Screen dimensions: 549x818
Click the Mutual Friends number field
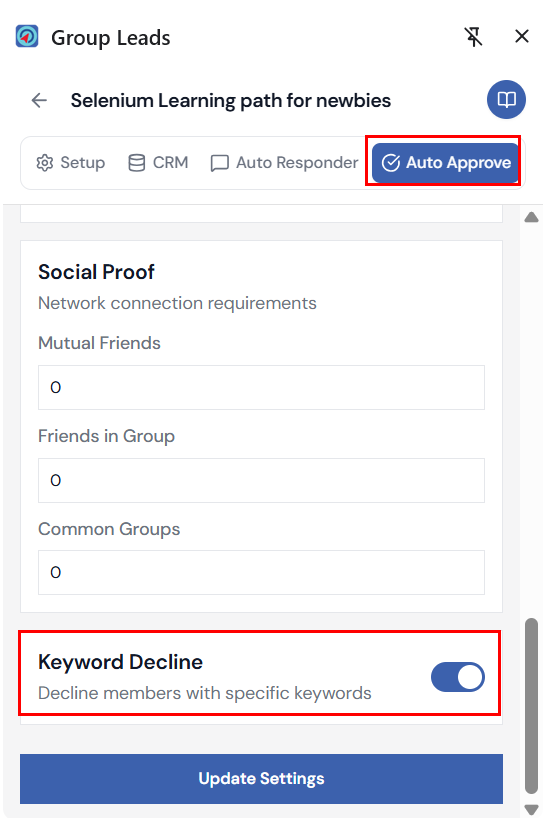(x=261, y=388)
